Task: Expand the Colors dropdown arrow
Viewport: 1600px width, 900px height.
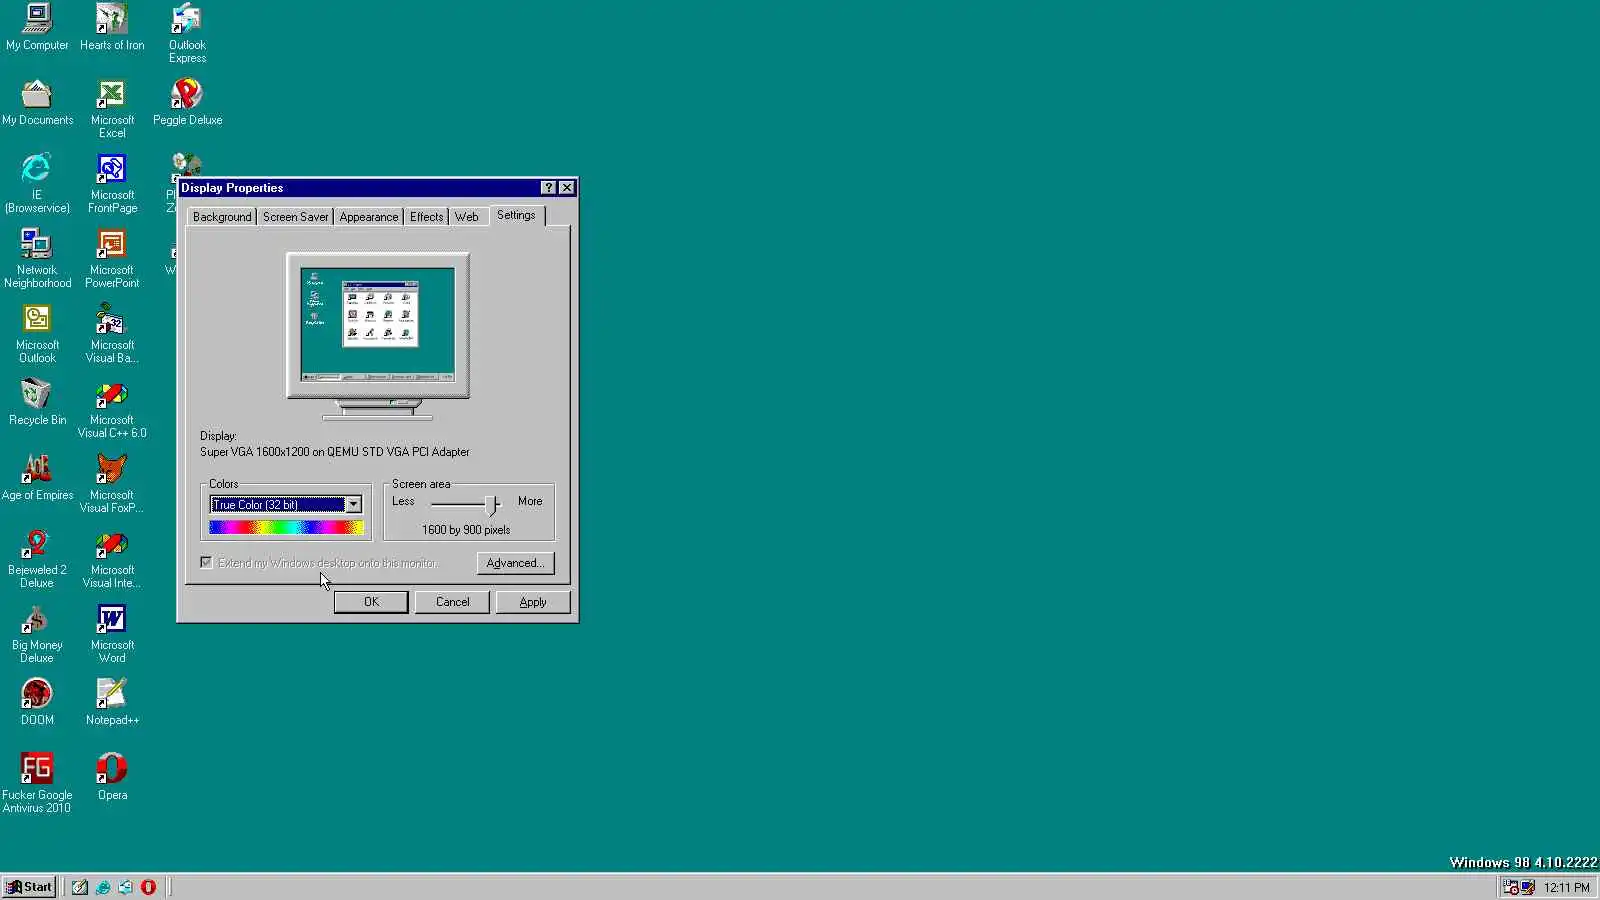Action: (x=353, y=505)
